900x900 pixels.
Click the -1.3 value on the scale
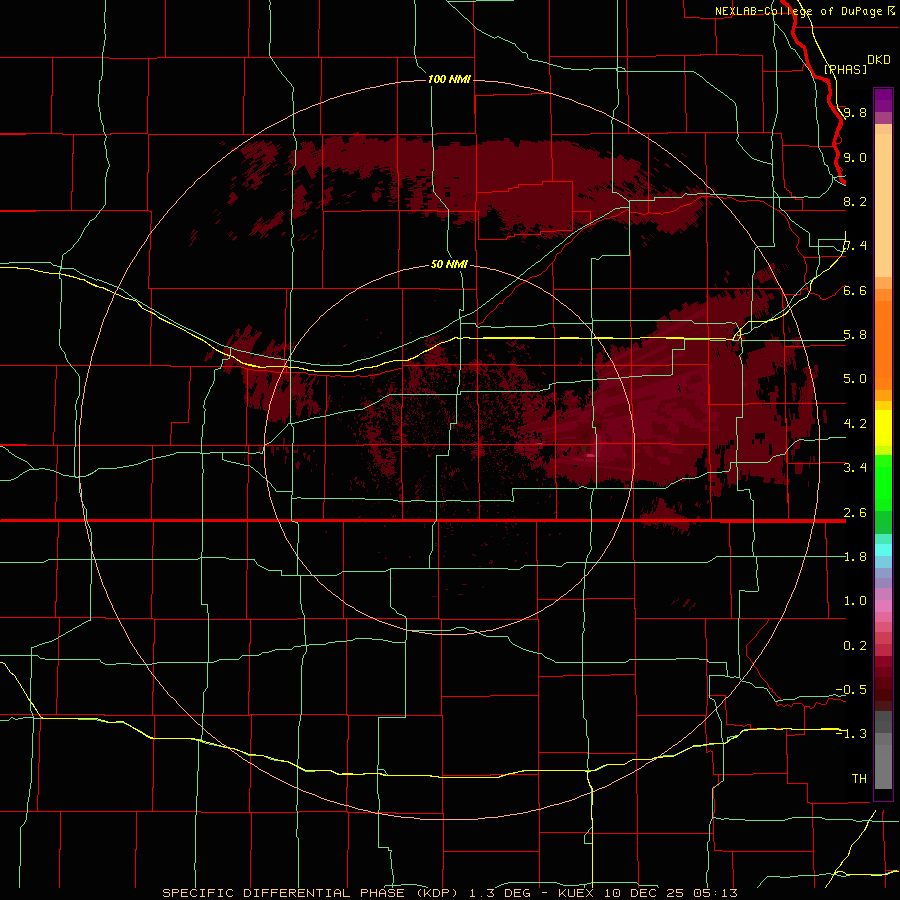[x=851, y=734]
